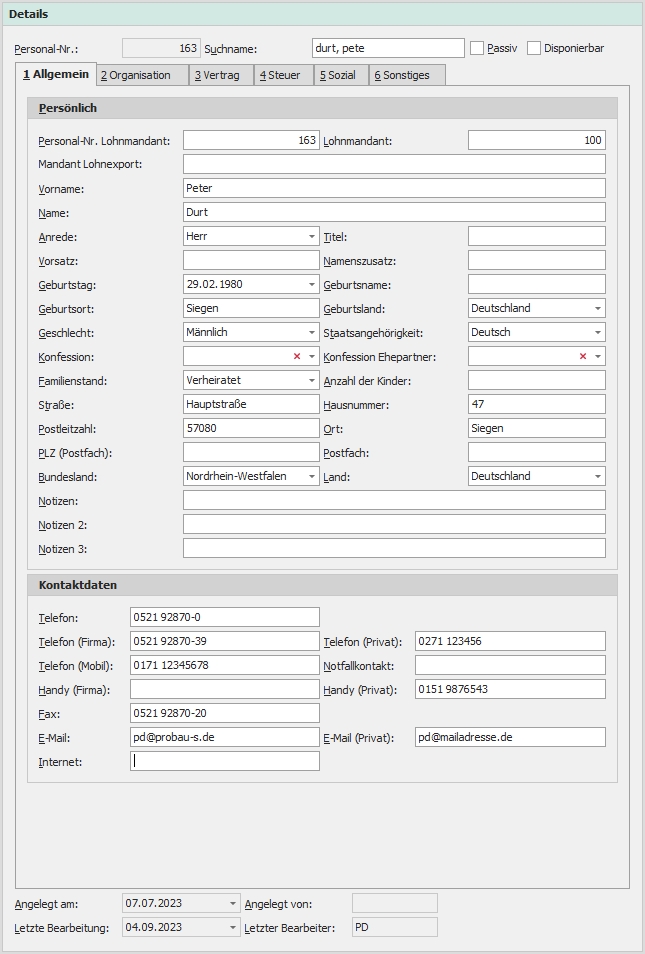Clear Konfession Ehepartner using red X
This screenshot has width=645, height=954.
[x=583, y=356]
